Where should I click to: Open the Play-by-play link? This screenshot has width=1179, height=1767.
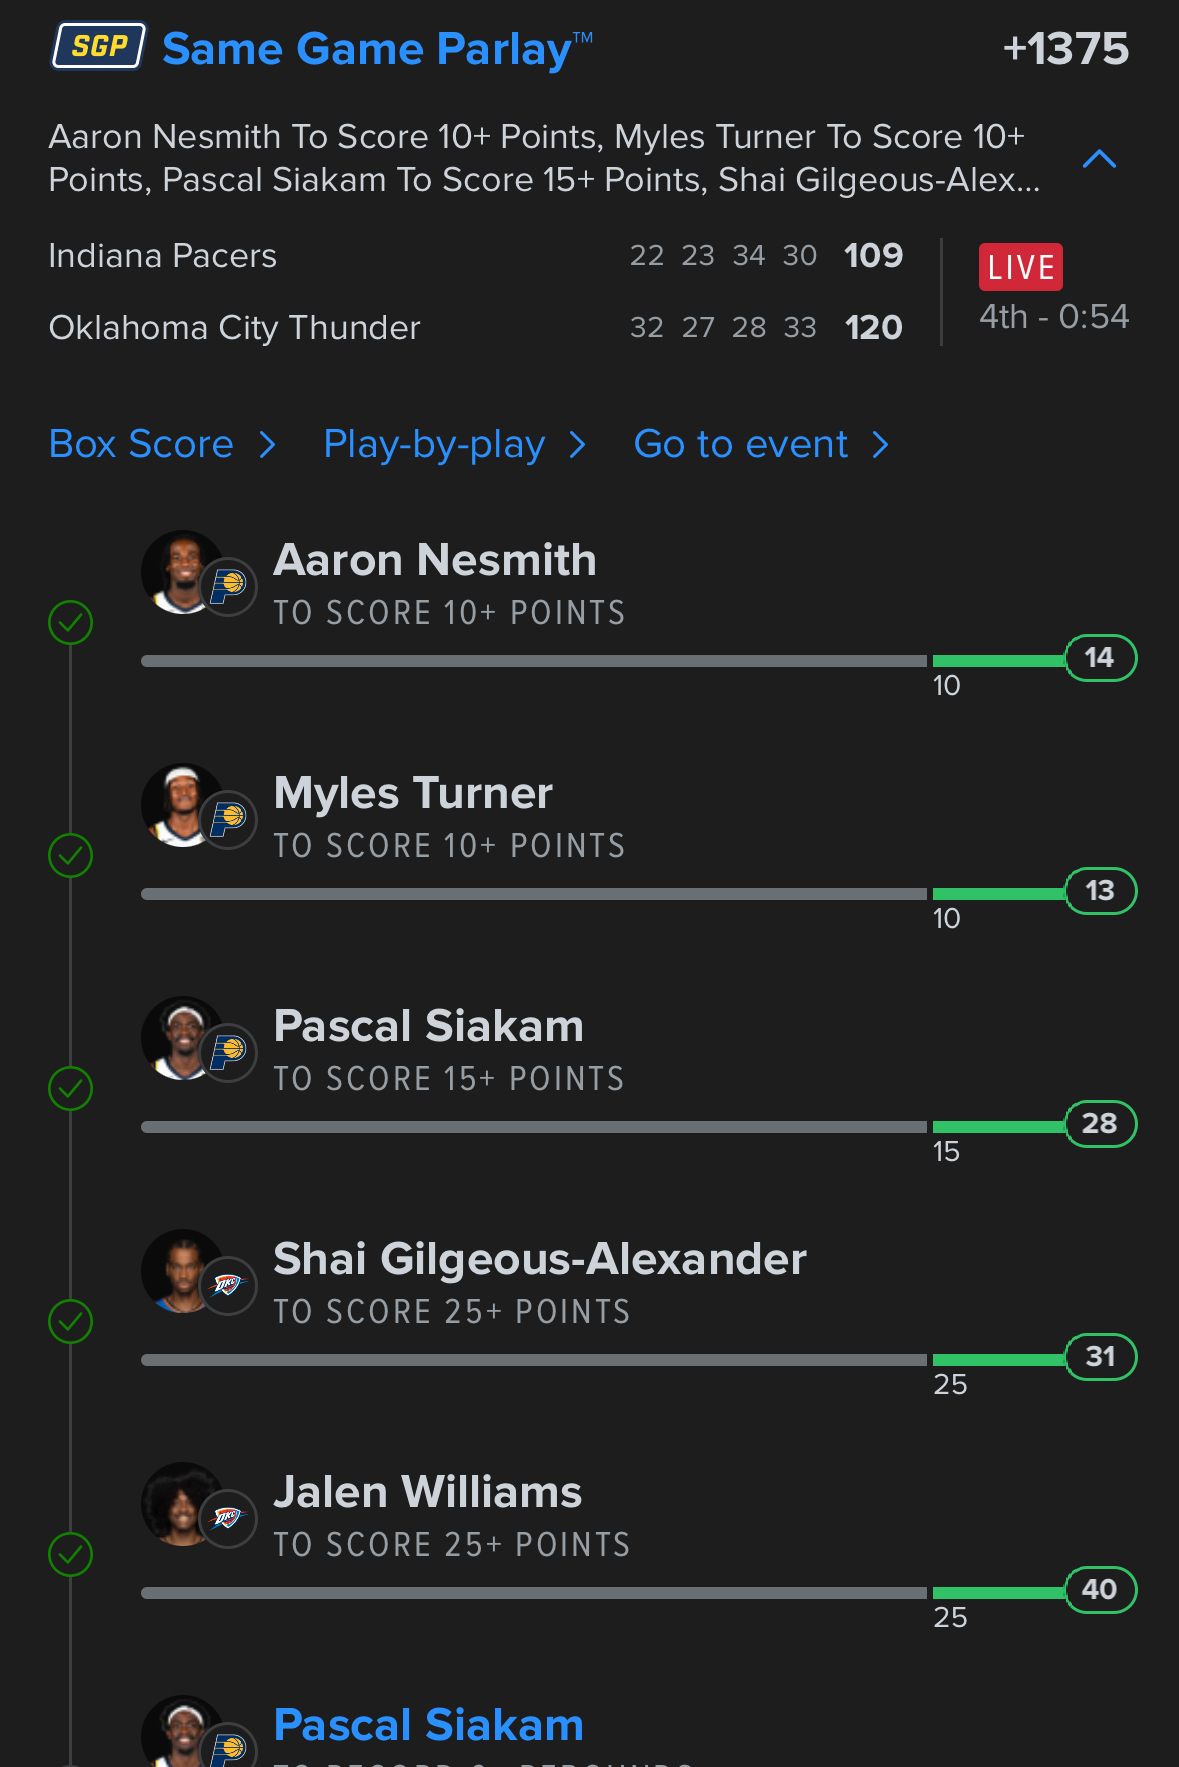coord(434,444)
